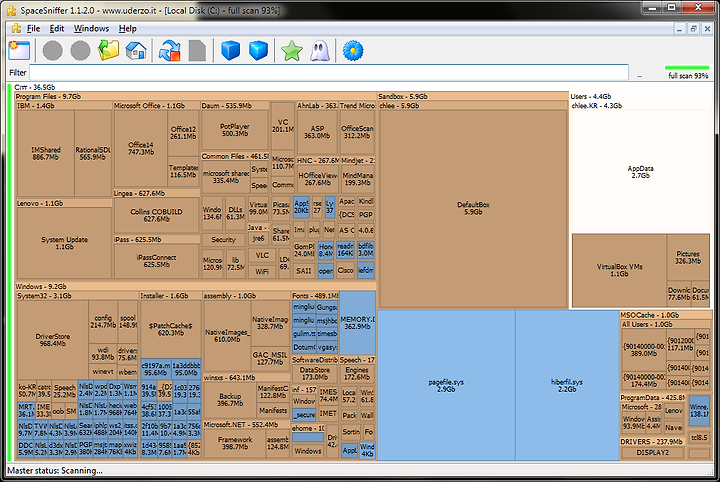Screen dimensions: 720x482
Task: Click the Perform new master scan icon
Action: point(169,50)
